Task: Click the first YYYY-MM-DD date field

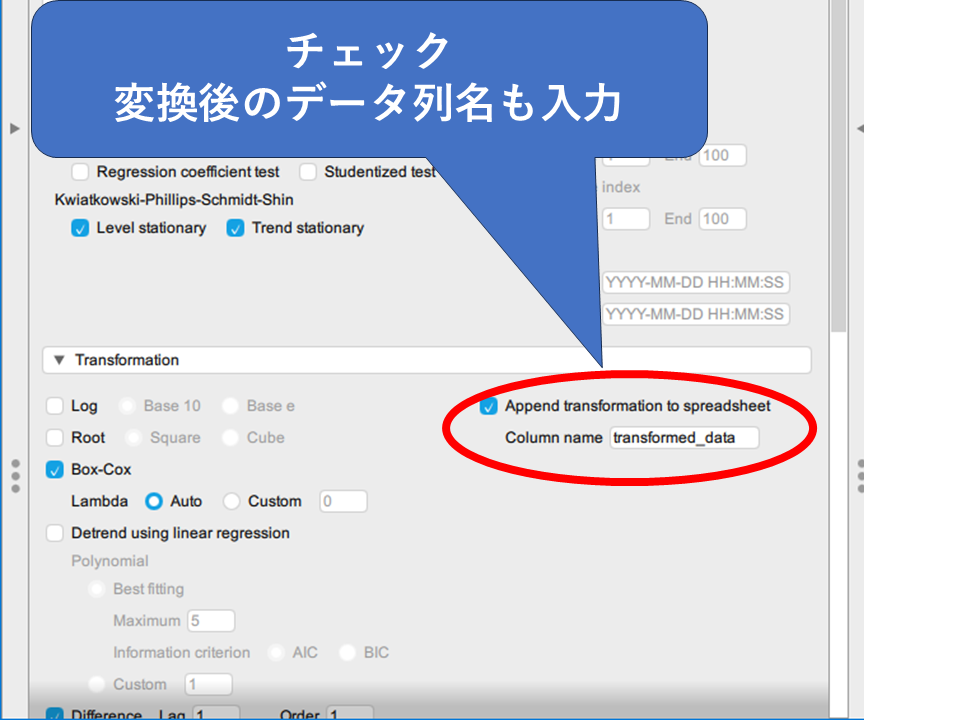Action: pyautogui.click(x=695, y=283)
